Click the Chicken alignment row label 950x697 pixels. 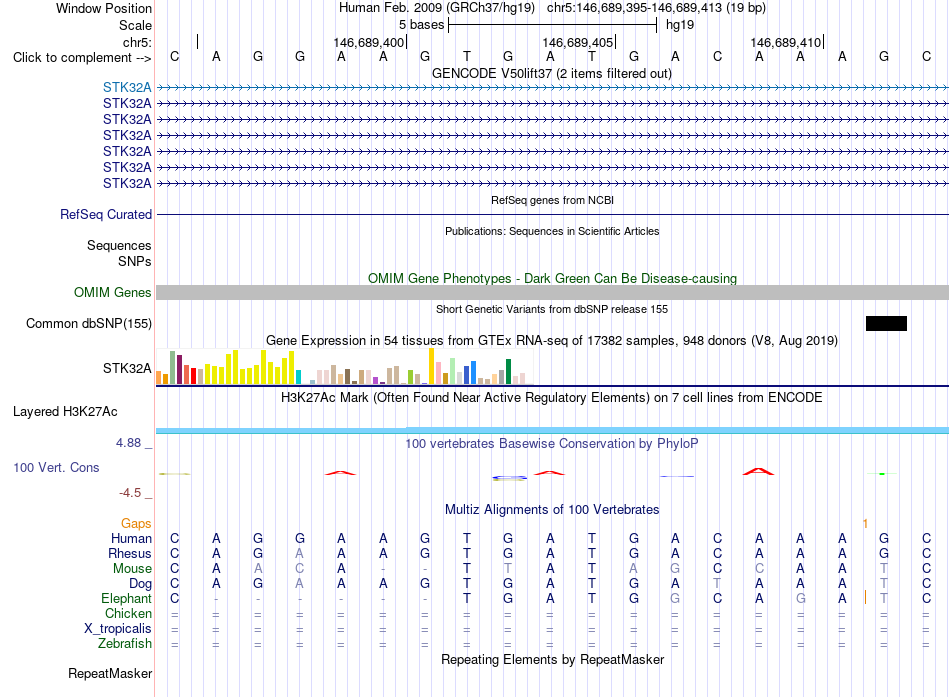point(128,613)
